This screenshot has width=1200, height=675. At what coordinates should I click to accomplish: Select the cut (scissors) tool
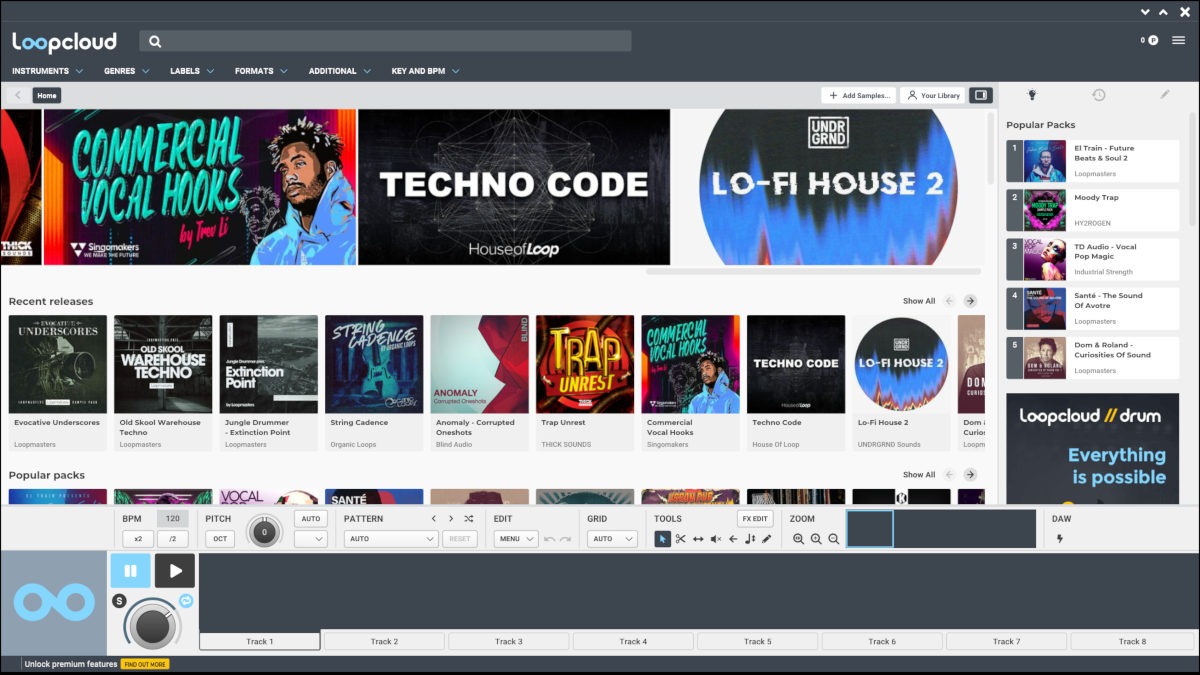[x=682, y=538]
